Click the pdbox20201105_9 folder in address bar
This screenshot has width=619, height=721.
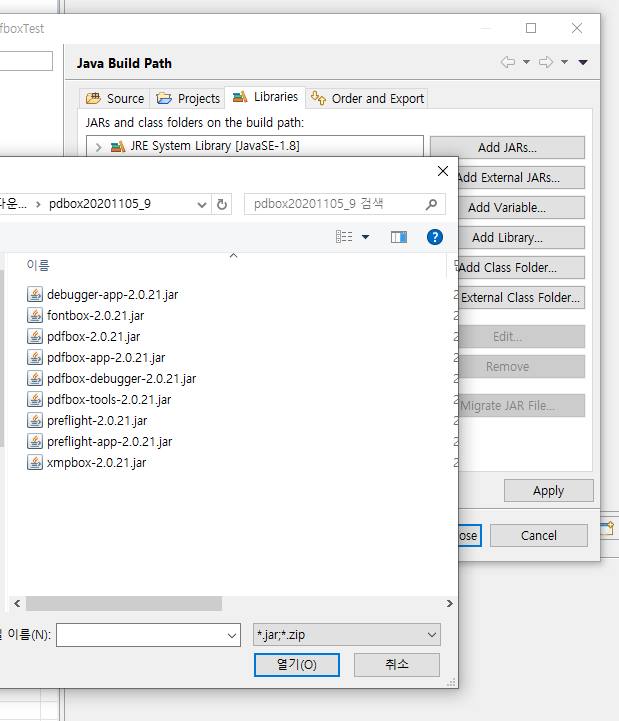click(x=100, y=204)
